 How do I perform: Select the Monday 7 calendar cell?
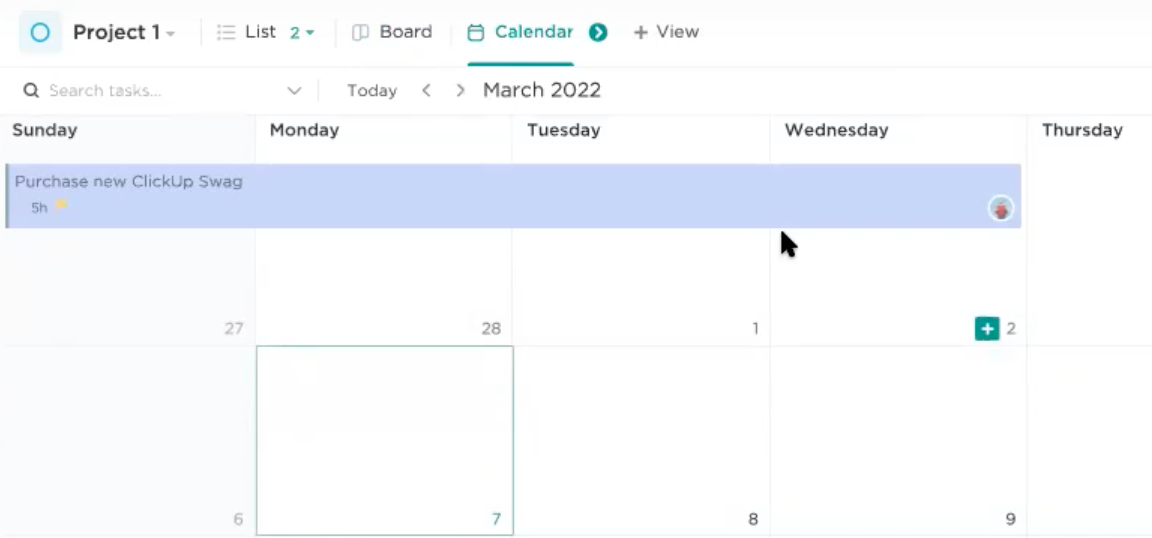click(x=384, y=440)
